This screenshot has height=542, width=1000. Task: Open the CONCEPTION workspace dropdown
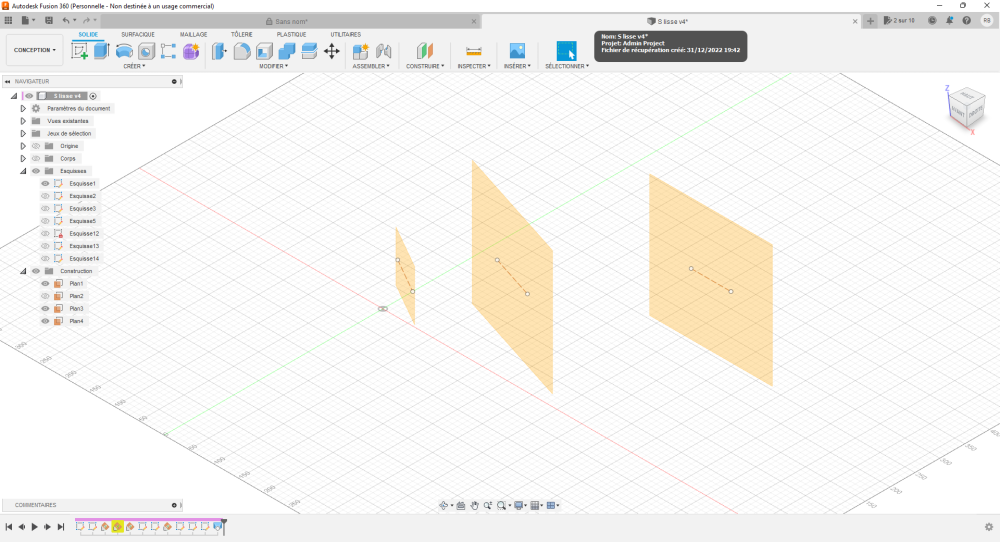click(x=35, y=50)
